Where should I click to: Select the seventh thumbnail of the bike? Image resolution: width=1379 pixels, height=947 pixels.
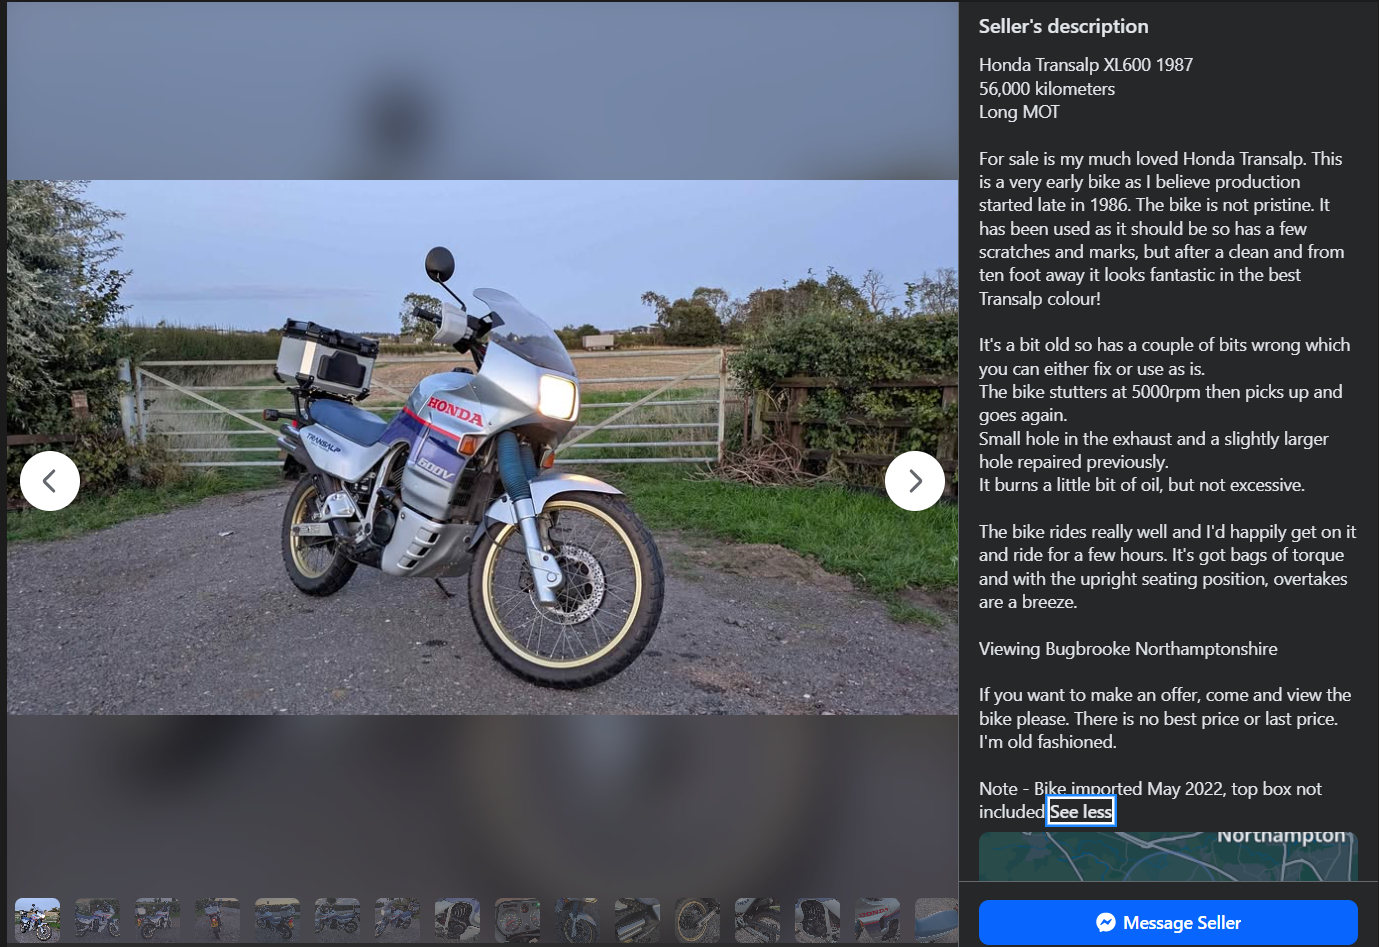coord(397,919)
